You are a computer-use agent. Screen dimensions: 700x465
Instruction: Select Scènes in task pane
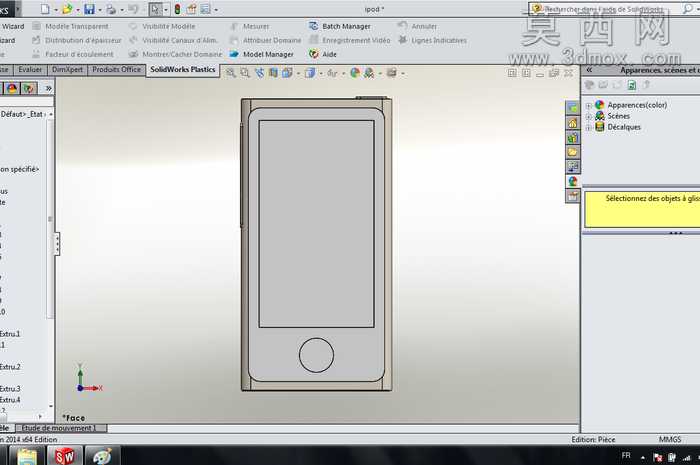coord(618,116)
